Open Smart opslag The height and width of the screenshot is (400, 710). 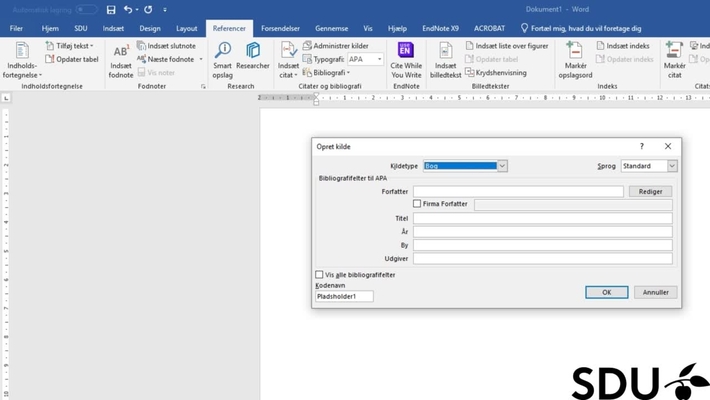222,60
